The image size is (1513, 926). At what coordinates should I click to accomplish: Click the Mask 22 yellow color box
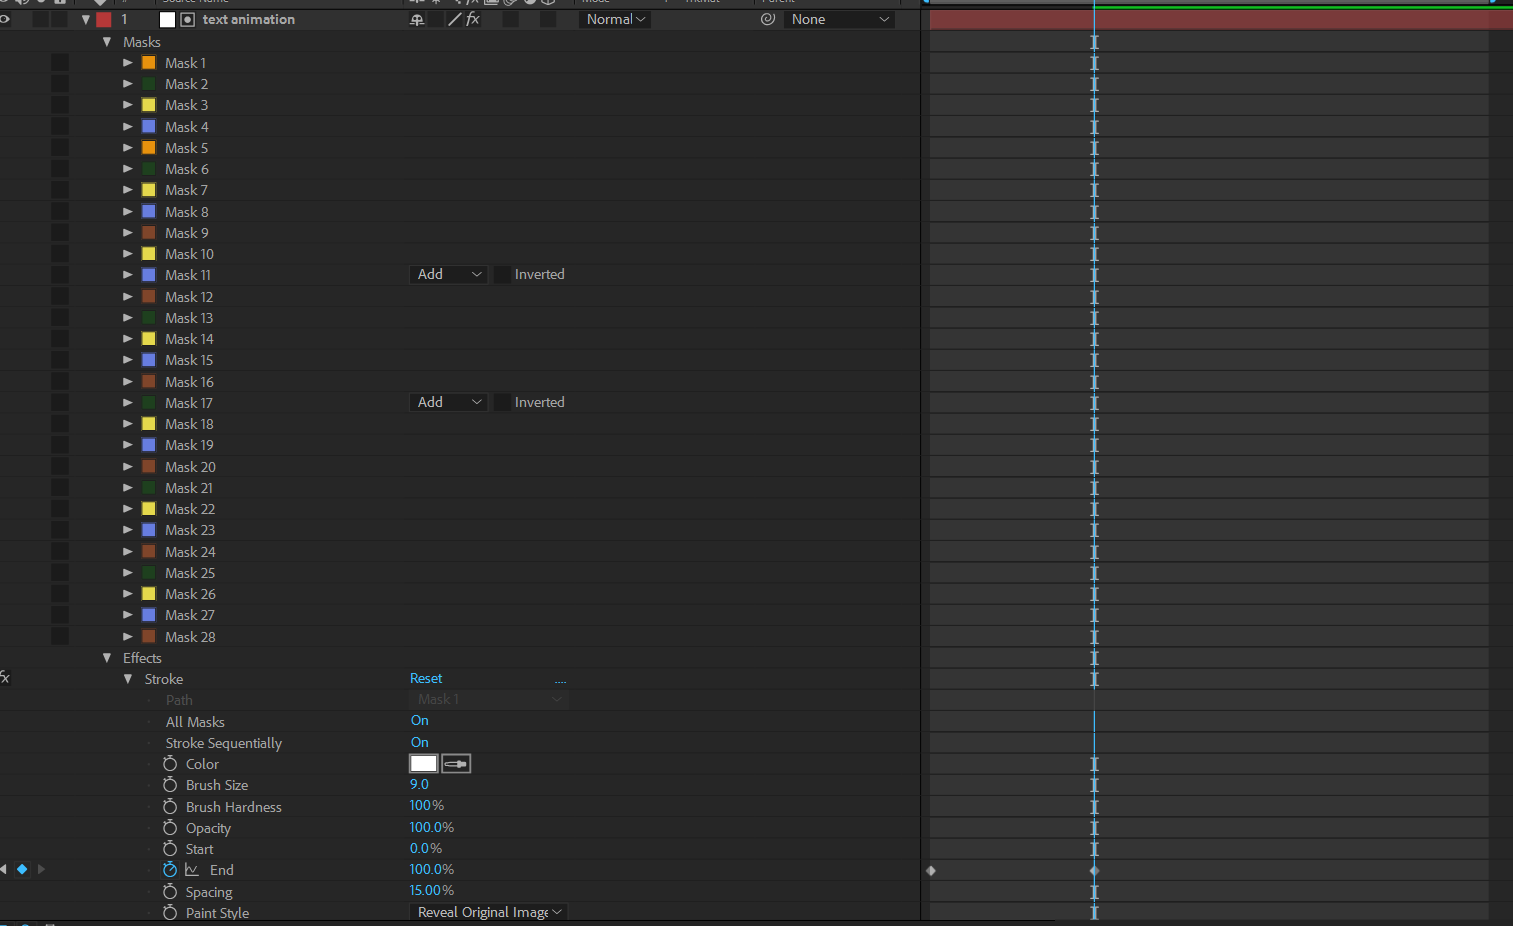pos(149,509)
